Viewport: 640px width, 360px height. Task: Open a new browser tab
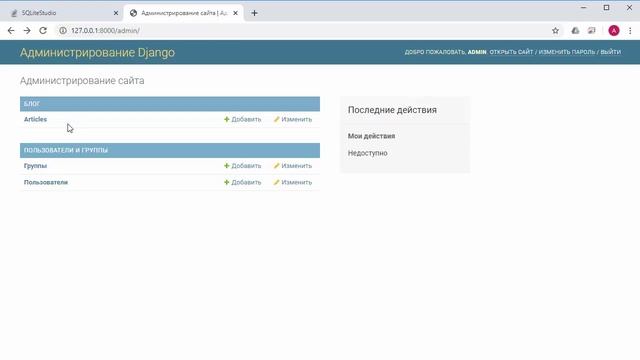coord(254,13)
